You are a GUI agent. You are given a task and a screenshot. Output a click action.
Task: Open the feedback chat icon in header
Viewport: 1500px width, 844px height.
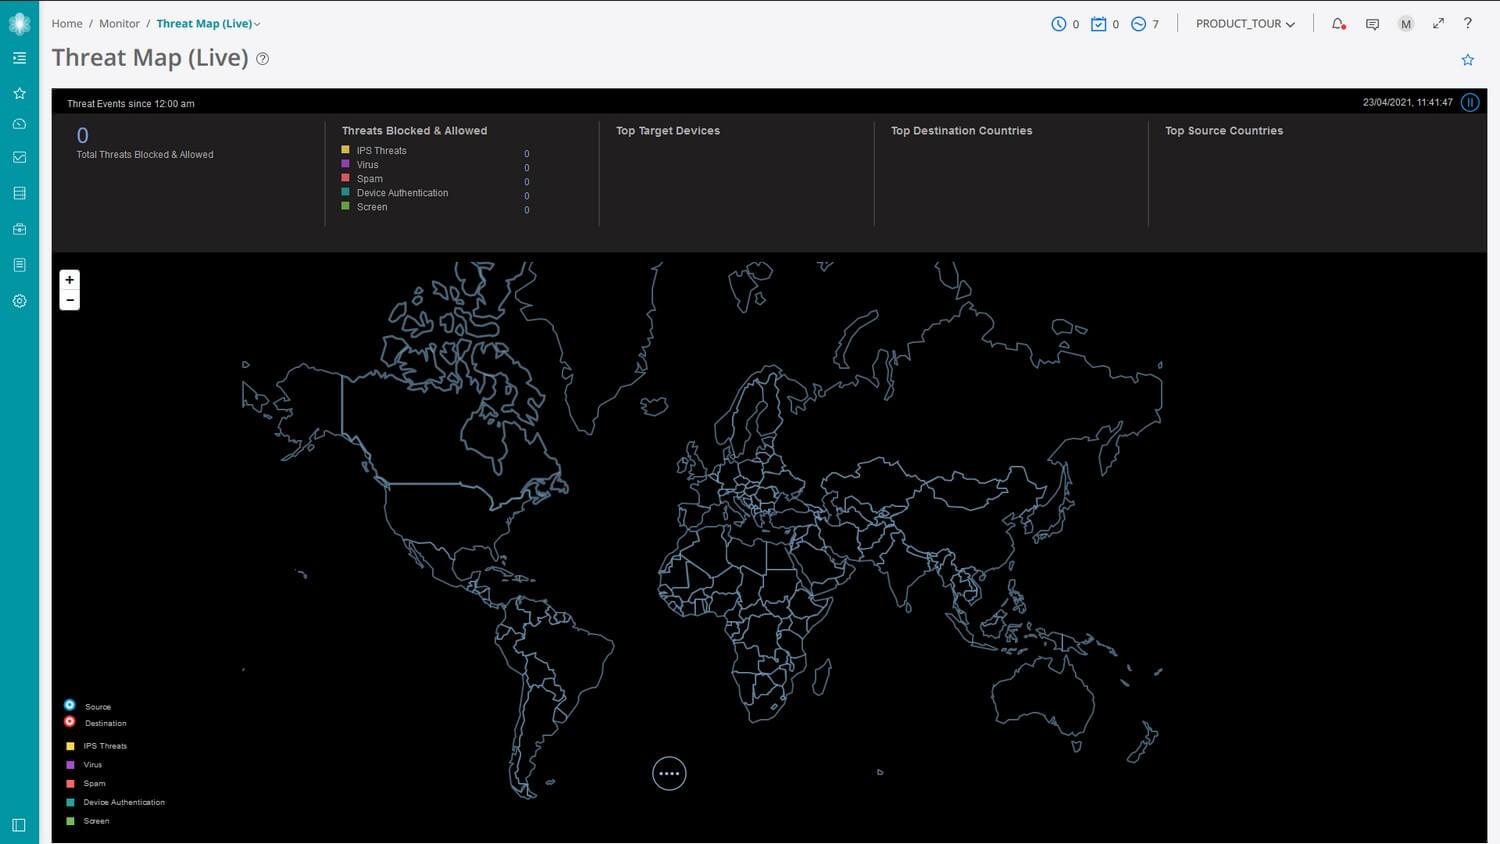(1372, 23)
